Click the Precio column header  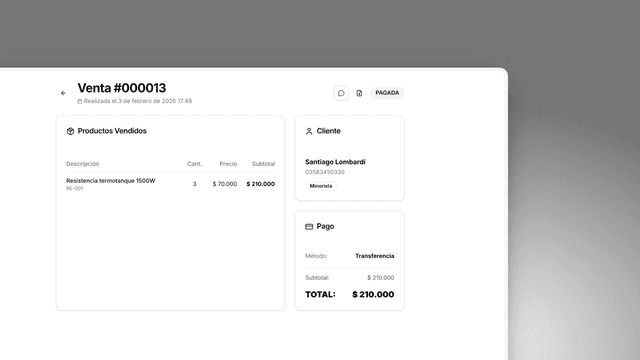(228, 164)
